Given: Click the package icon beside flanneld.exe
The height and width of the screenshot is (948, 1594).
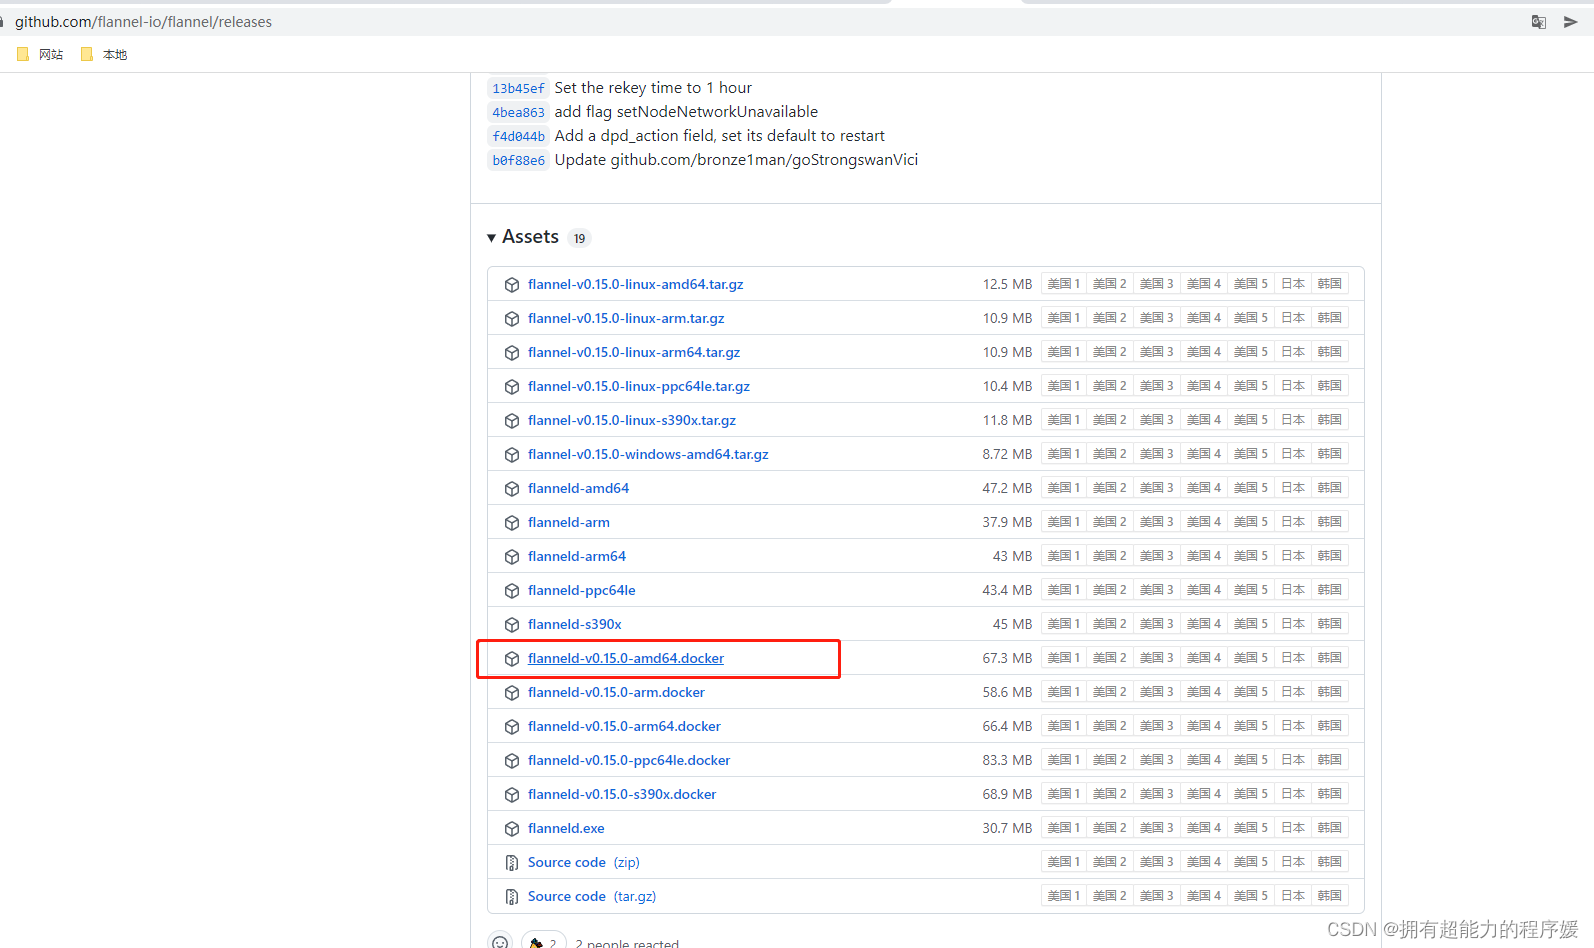Looking at the screenshot, I should [512, 829].
